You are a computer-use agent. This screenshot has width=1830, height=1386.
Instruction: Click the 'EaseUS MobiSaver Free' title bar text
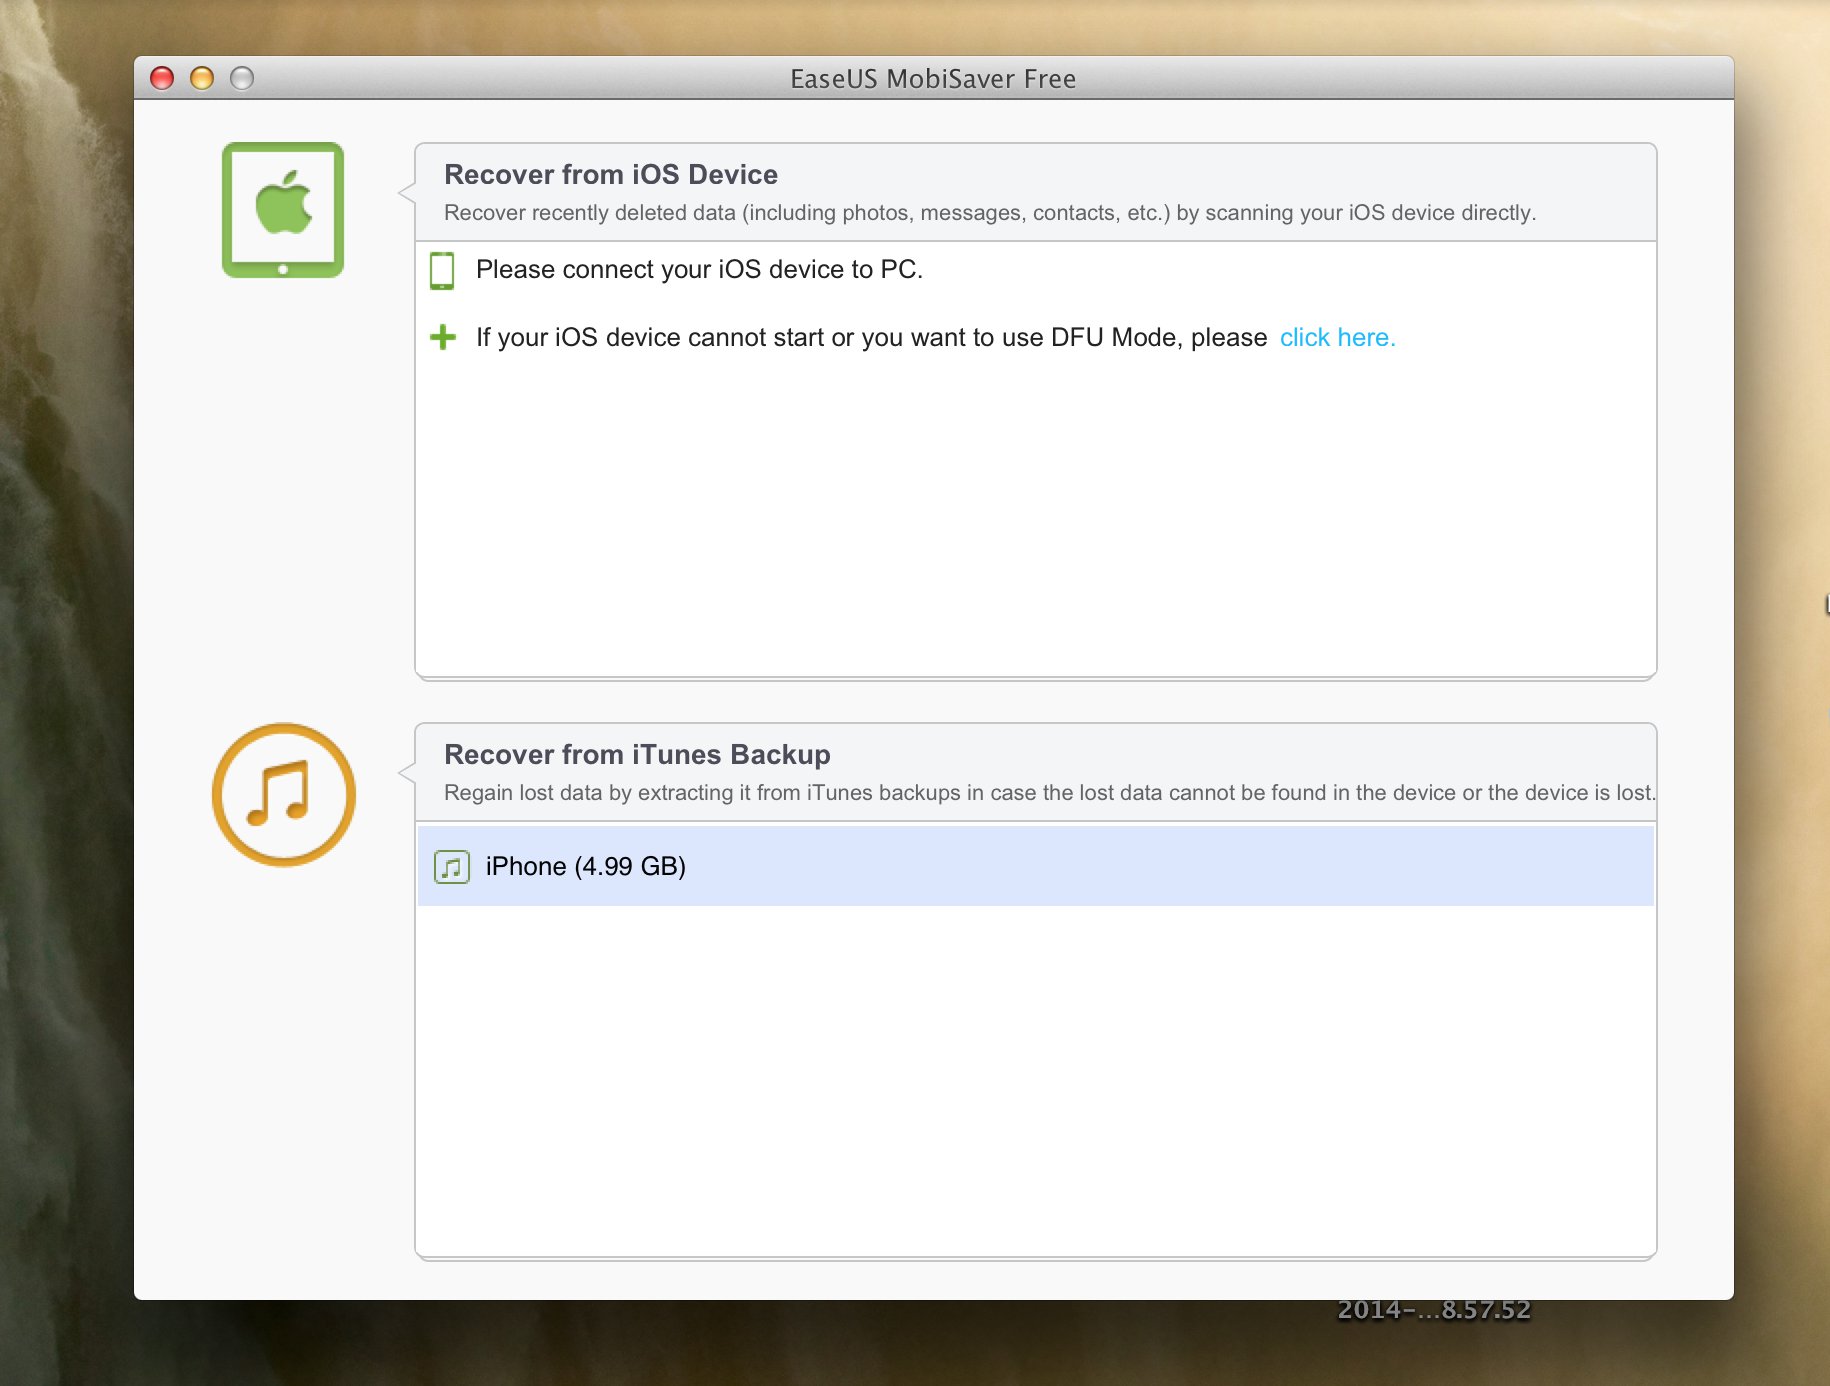coord(932,79)
